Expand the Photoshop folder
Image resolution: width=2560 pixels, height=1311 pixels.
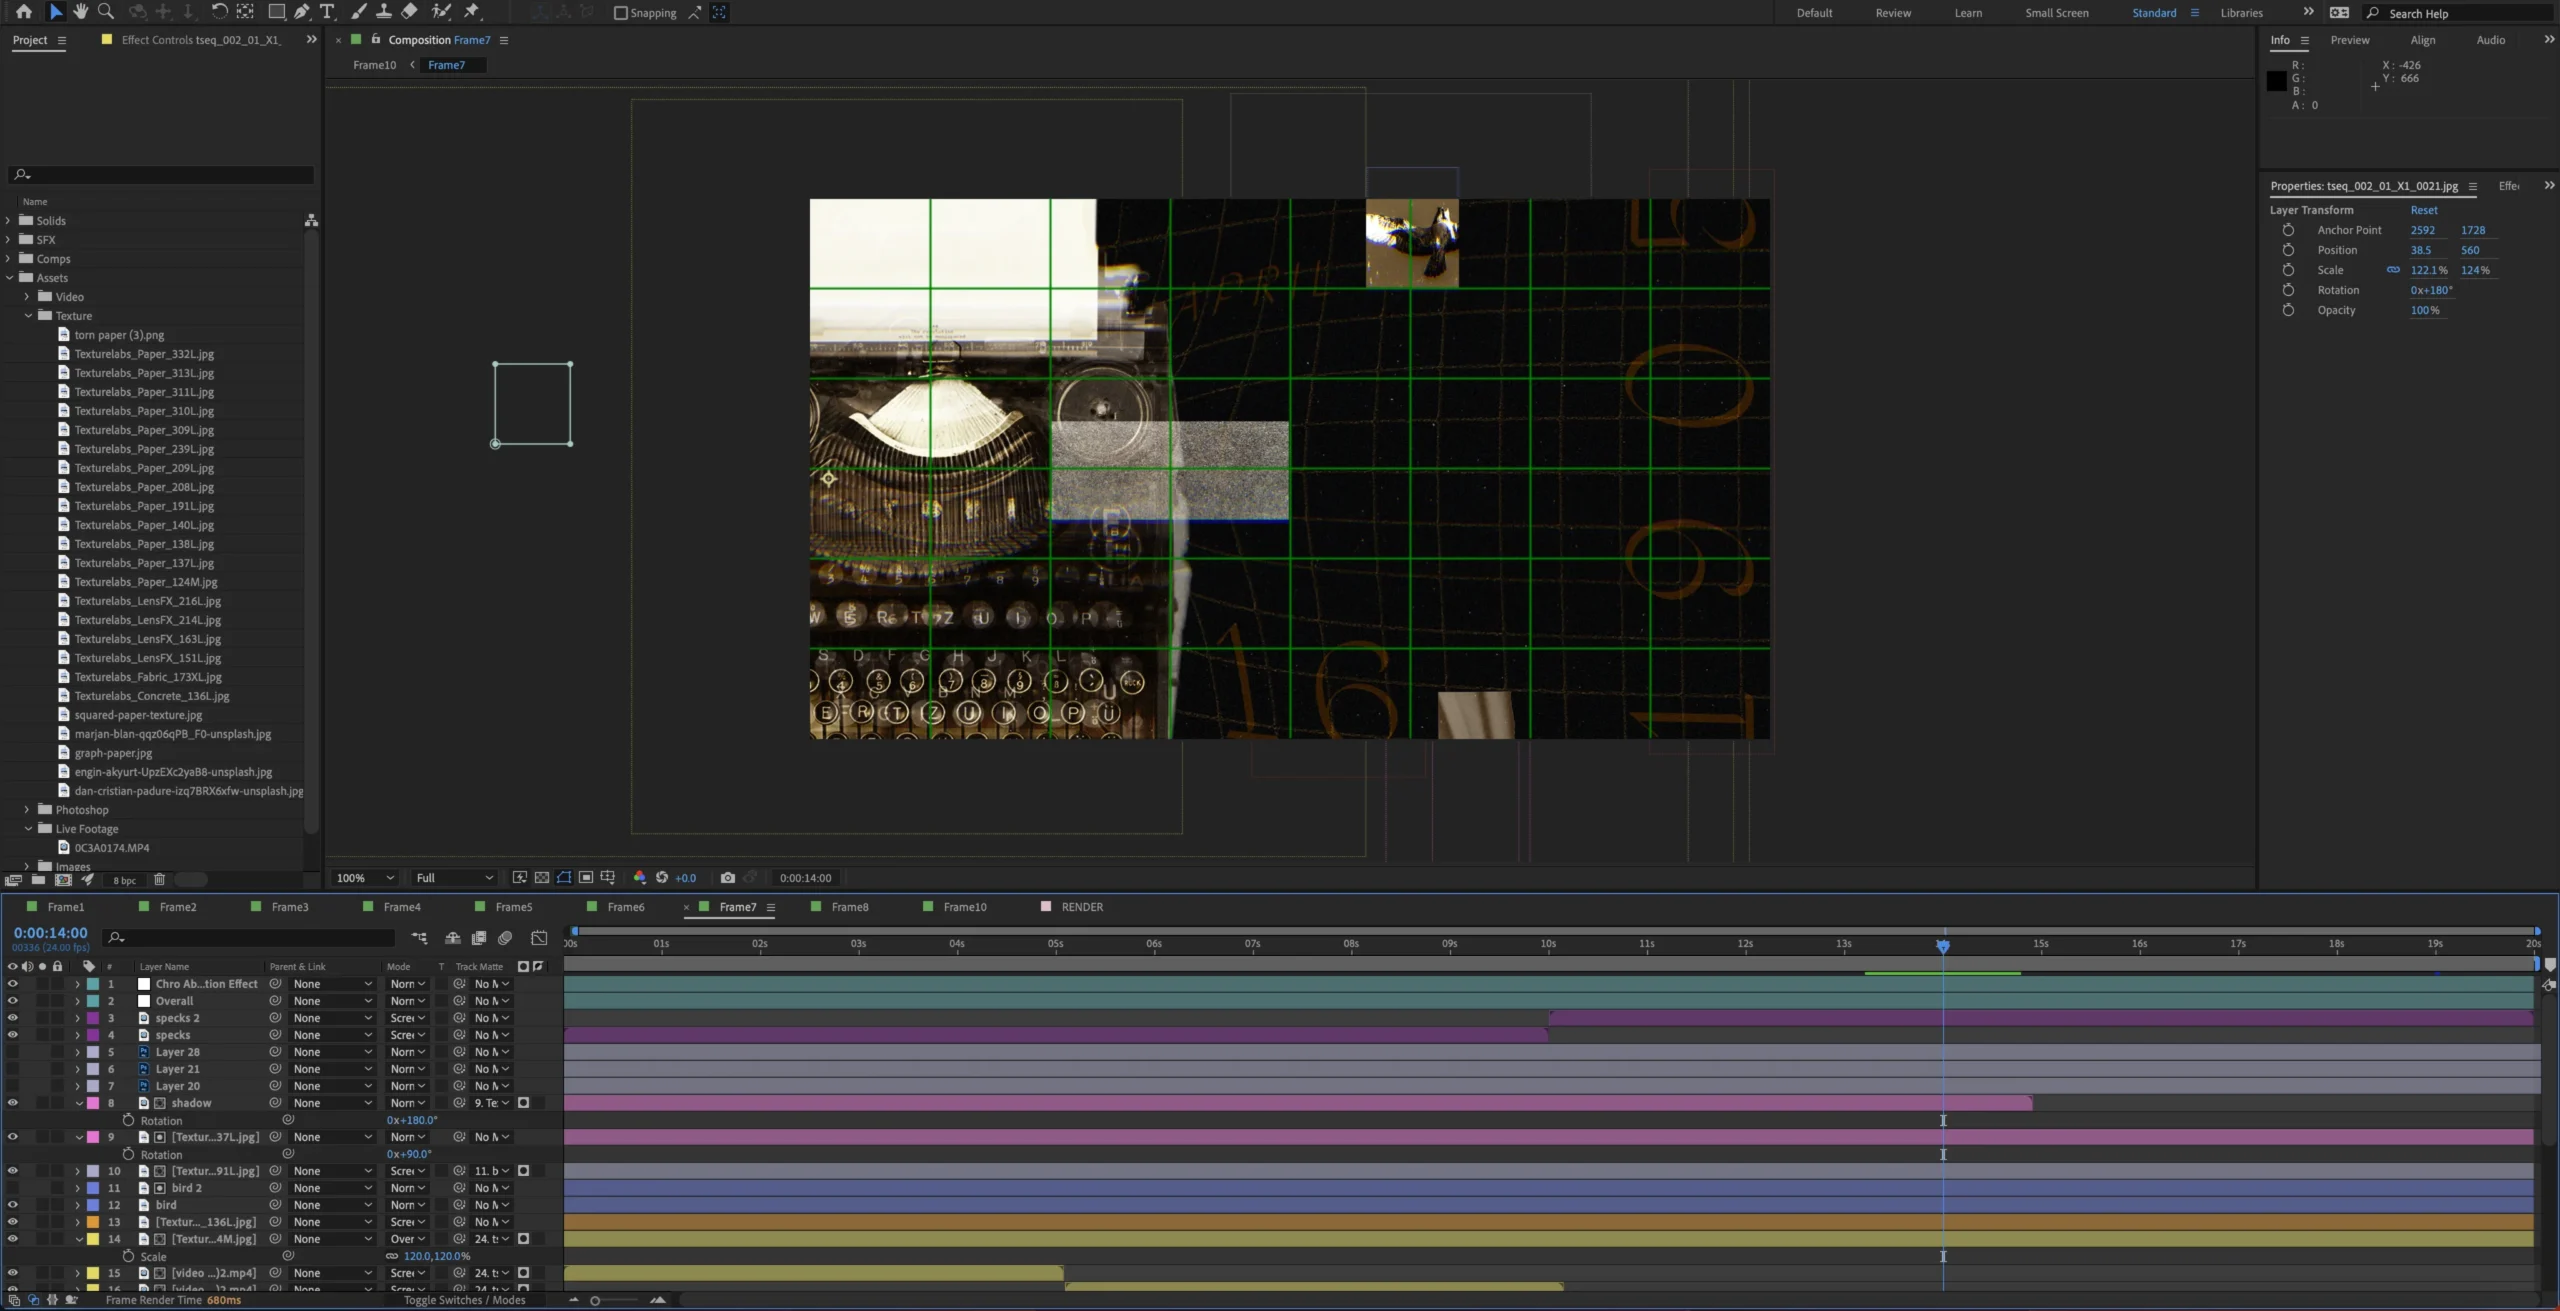point(27,810)
